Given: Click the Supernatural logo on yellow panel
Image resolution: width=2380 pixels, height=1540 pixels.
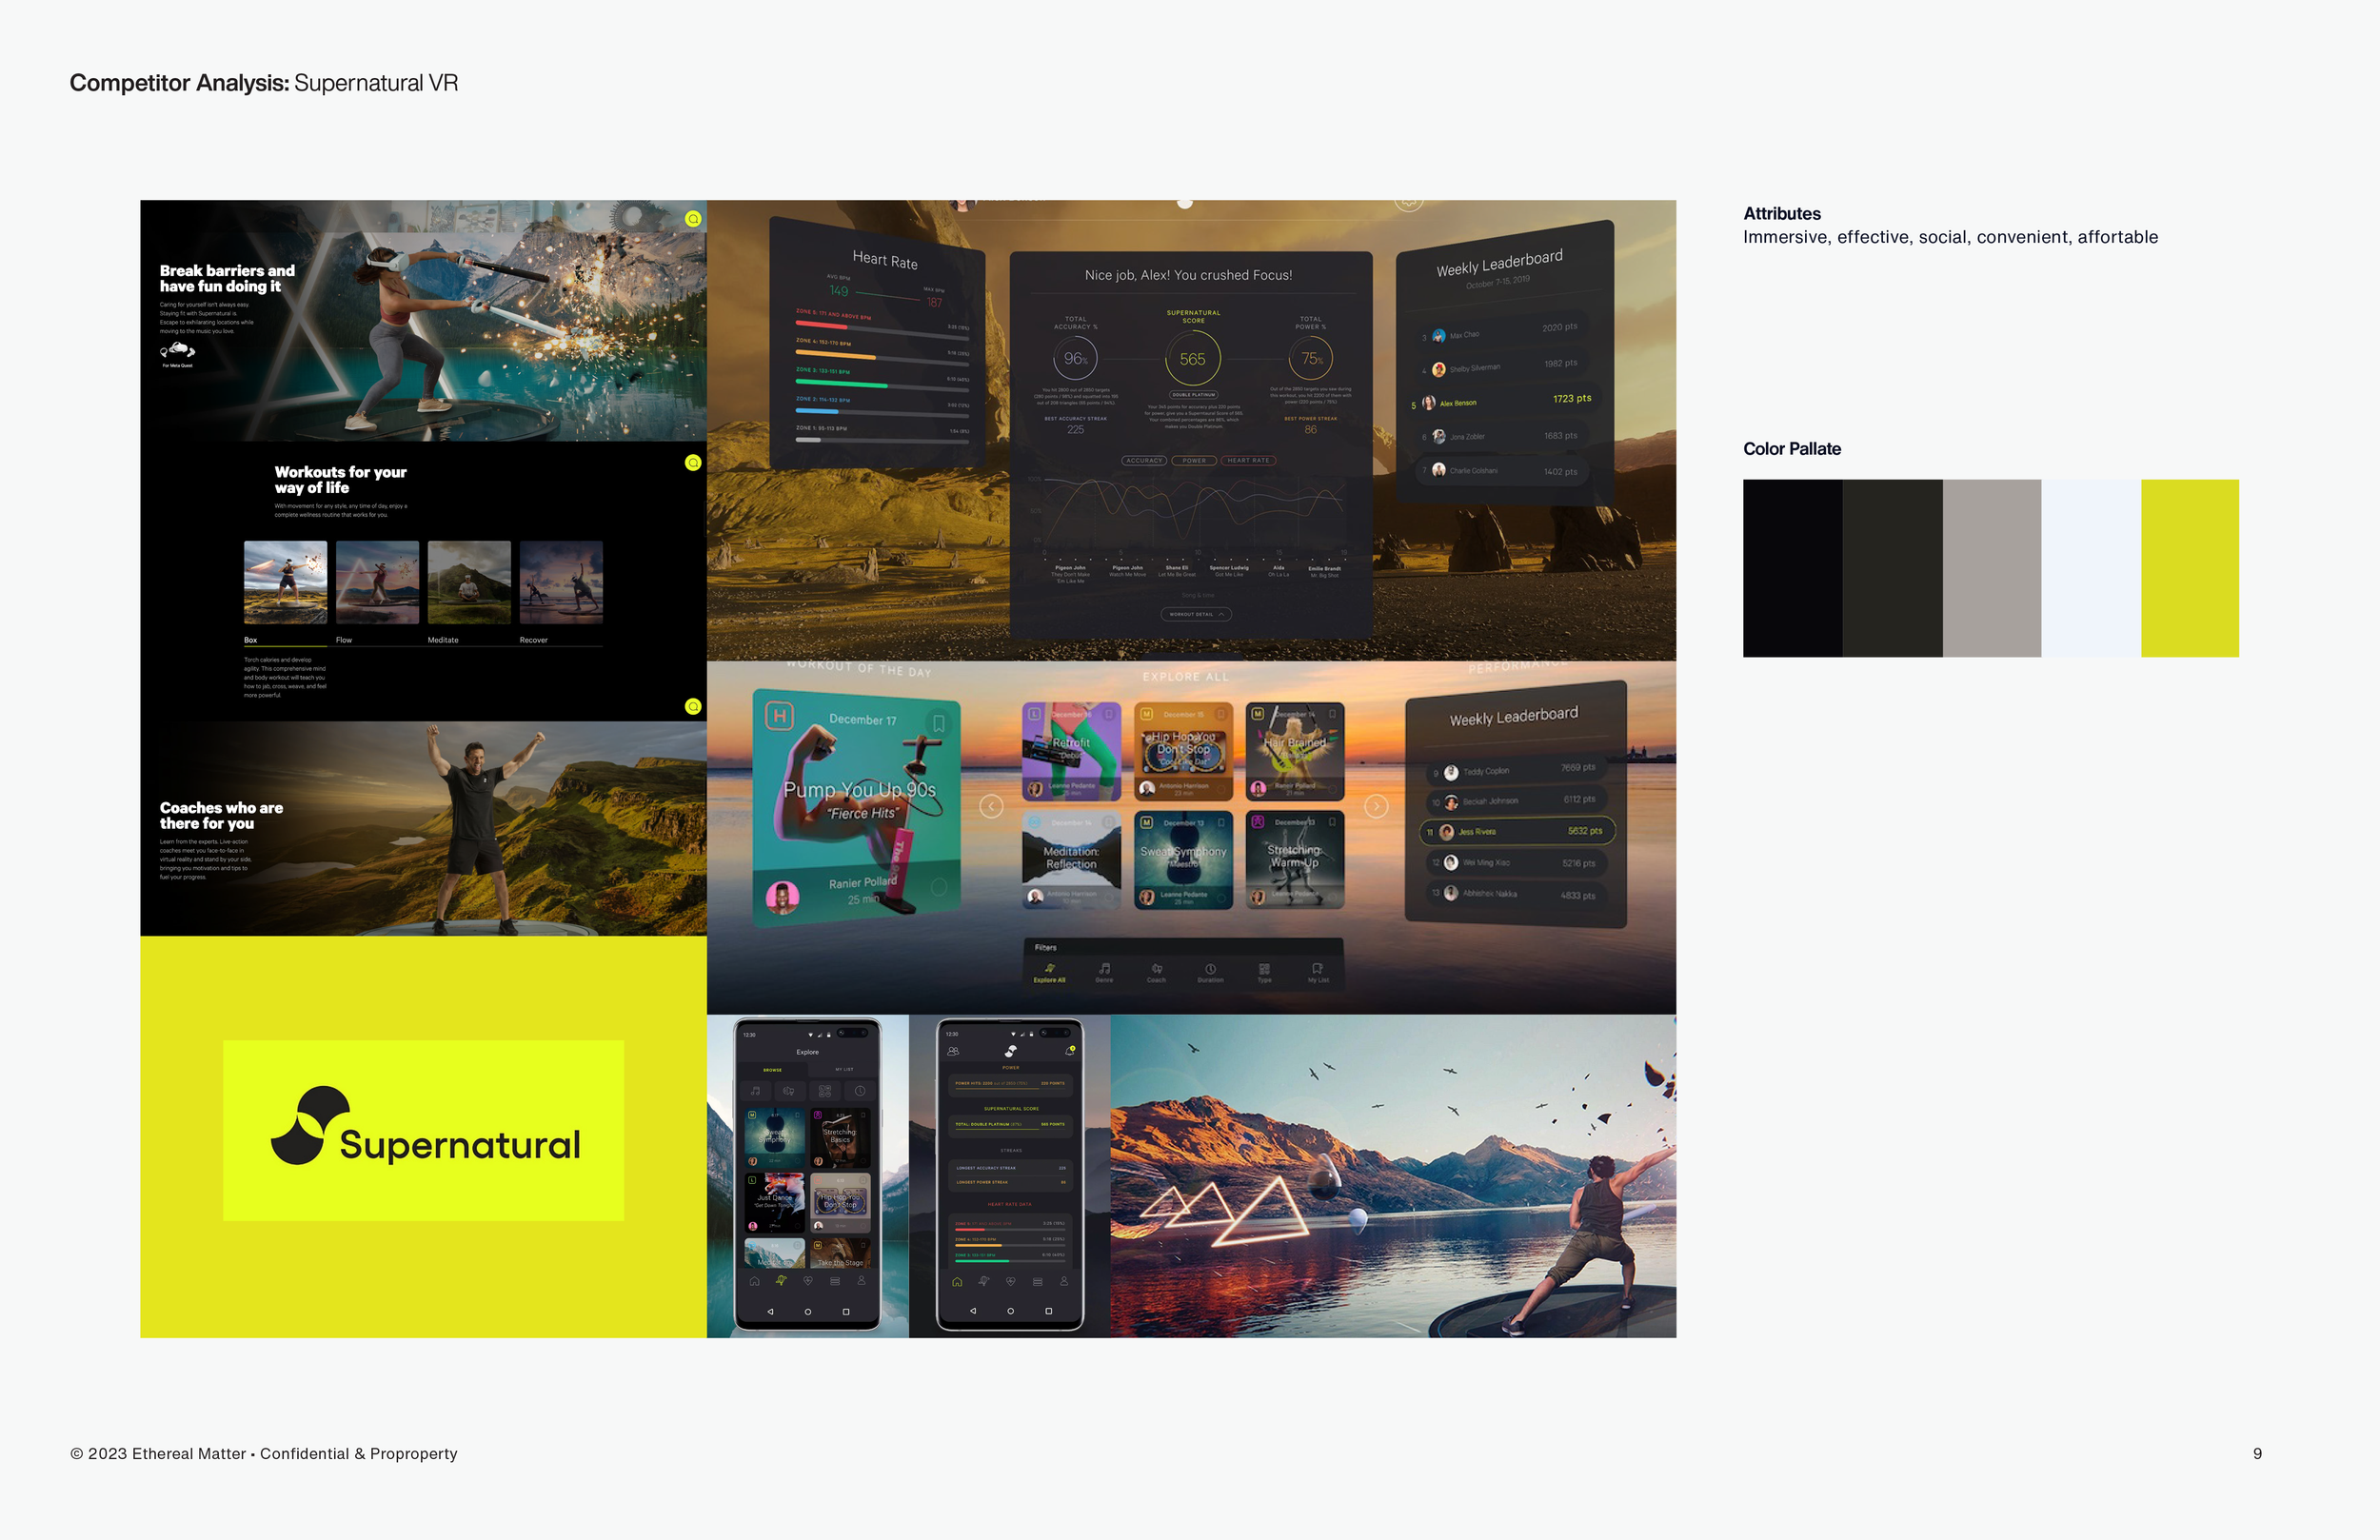Looking at the screenshot, I should [425, 1128].
